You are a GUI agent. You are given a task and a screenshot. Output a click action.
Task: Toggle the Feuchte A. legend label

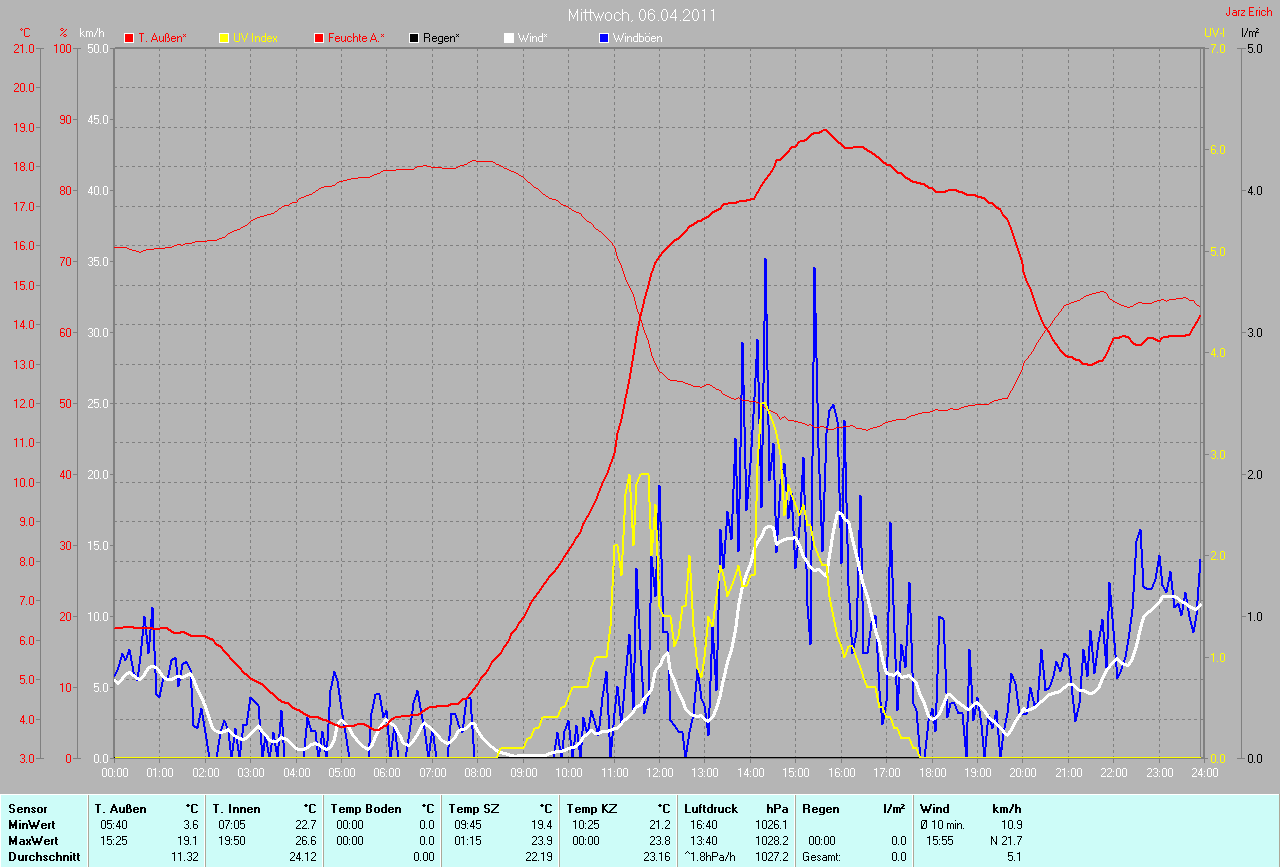[356, 38]
